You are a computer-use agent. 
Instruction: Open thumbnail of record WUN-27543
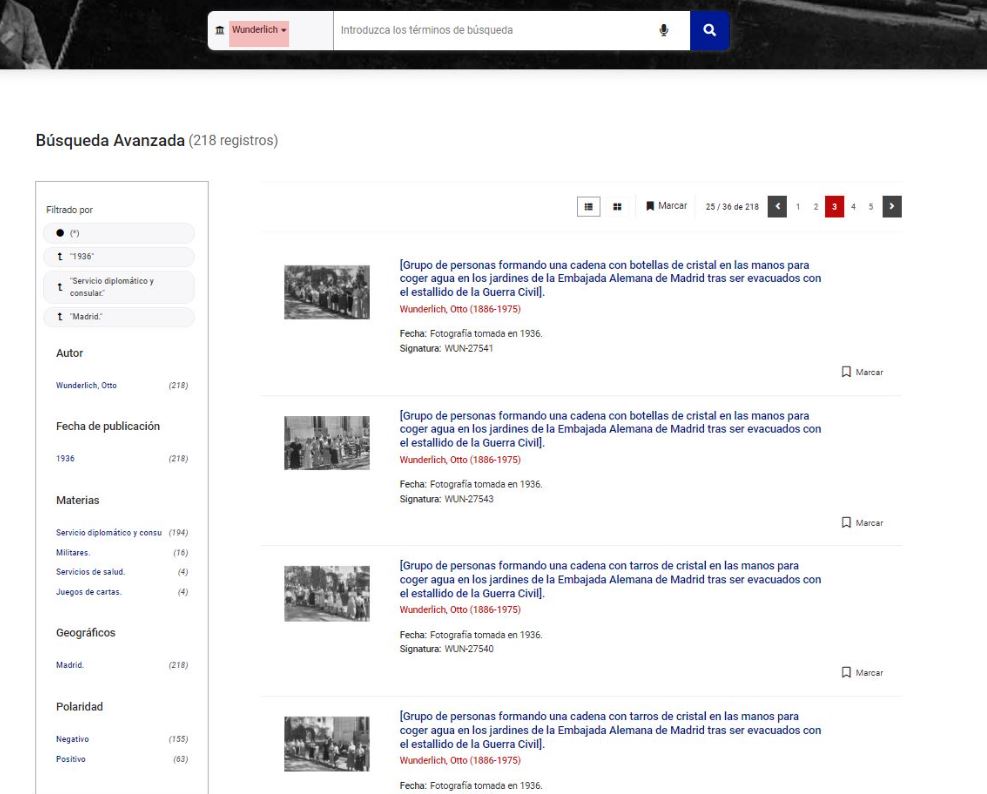click(327, 443)
